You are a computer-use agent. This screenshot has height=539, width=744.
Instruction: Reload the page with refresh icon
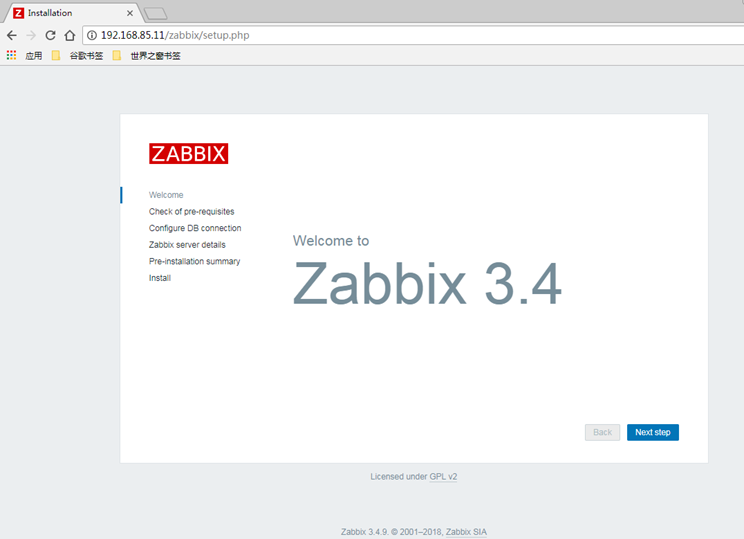50,35
